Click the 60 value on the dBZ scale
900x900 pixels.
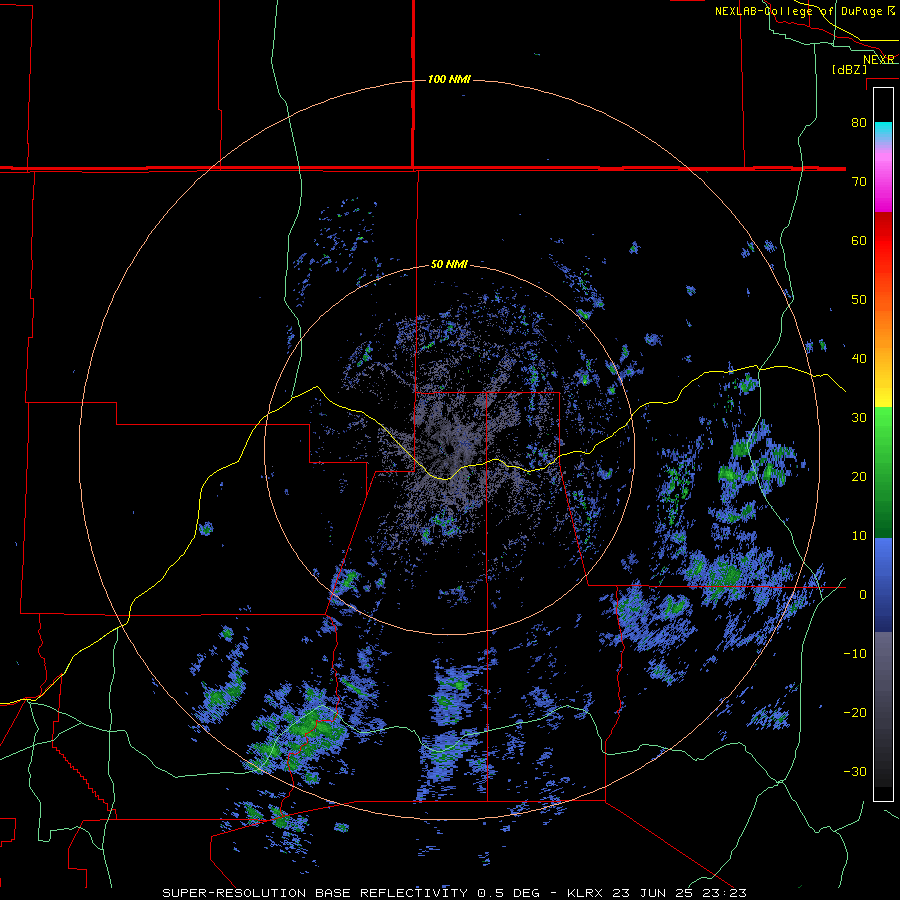[859, 240]
